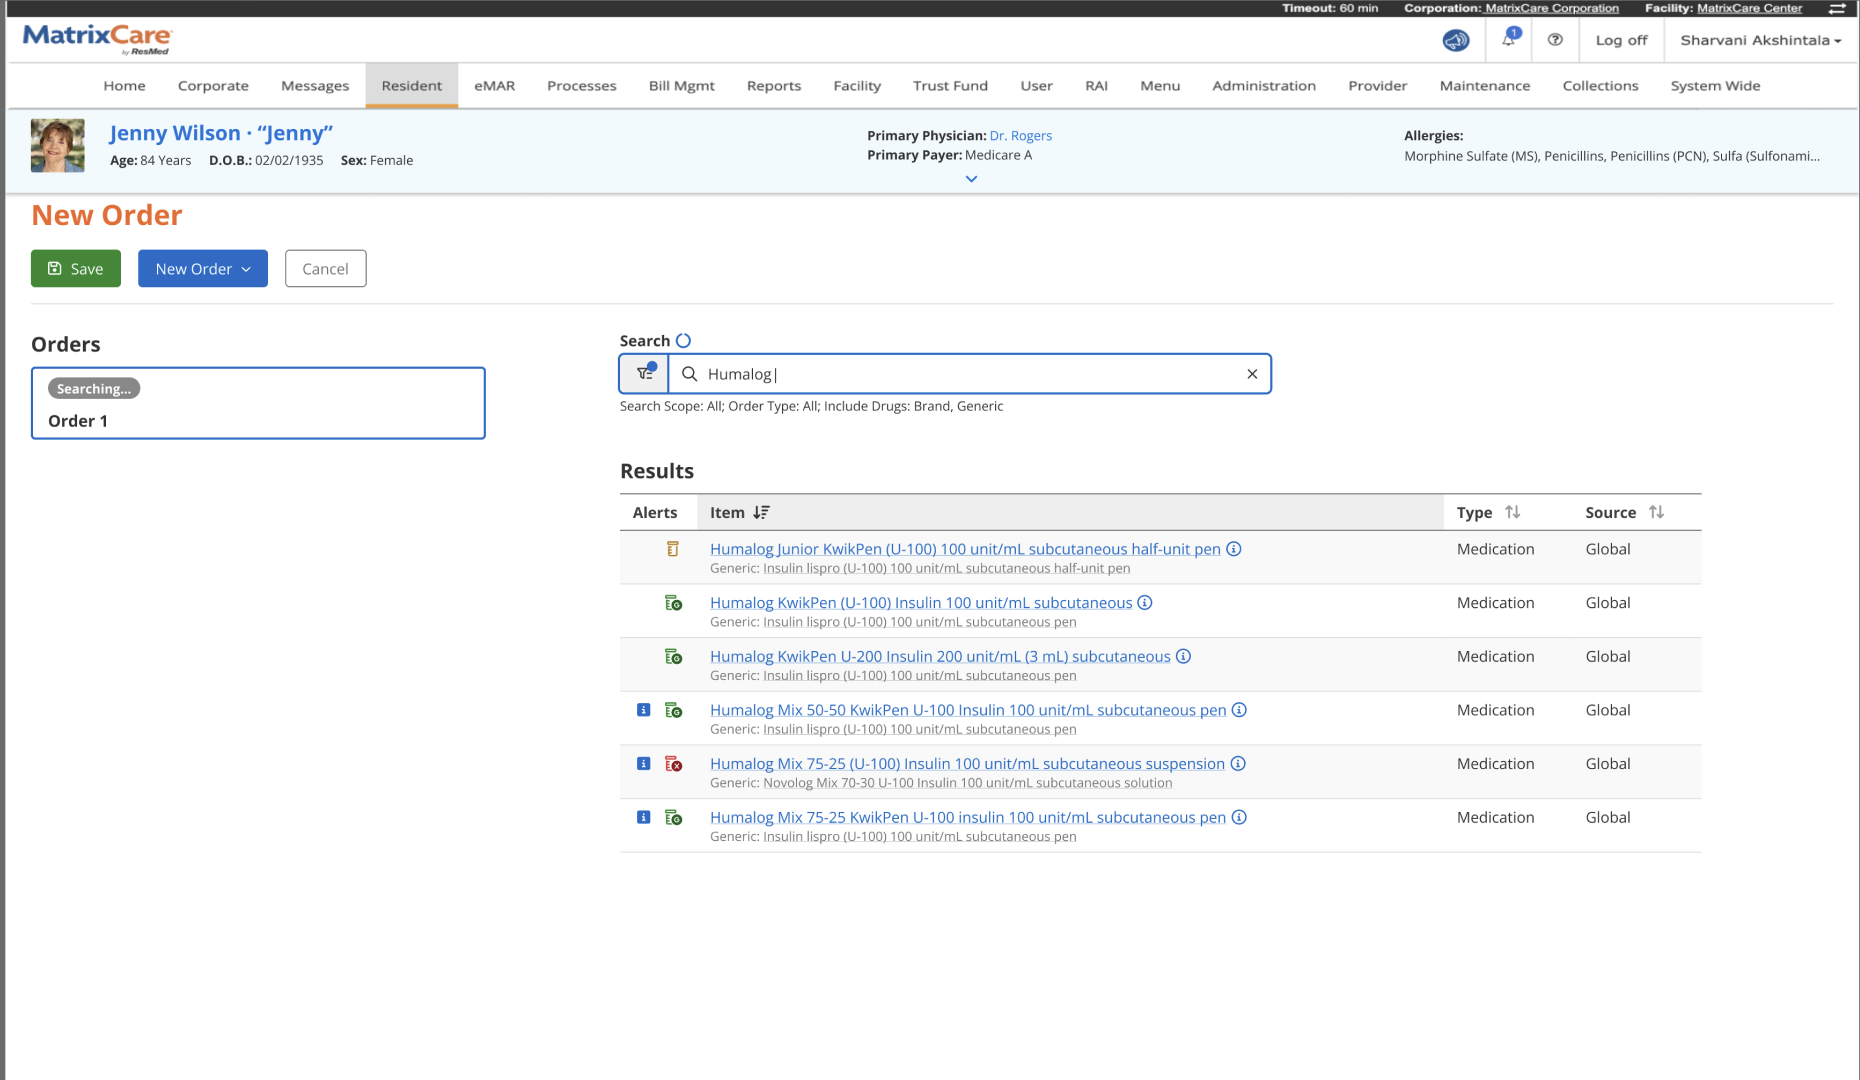This screenshot has height=1080, width=1860.
Task: Click red formulary icon for Mix 75-25 suspension
Action: [674, 764]
